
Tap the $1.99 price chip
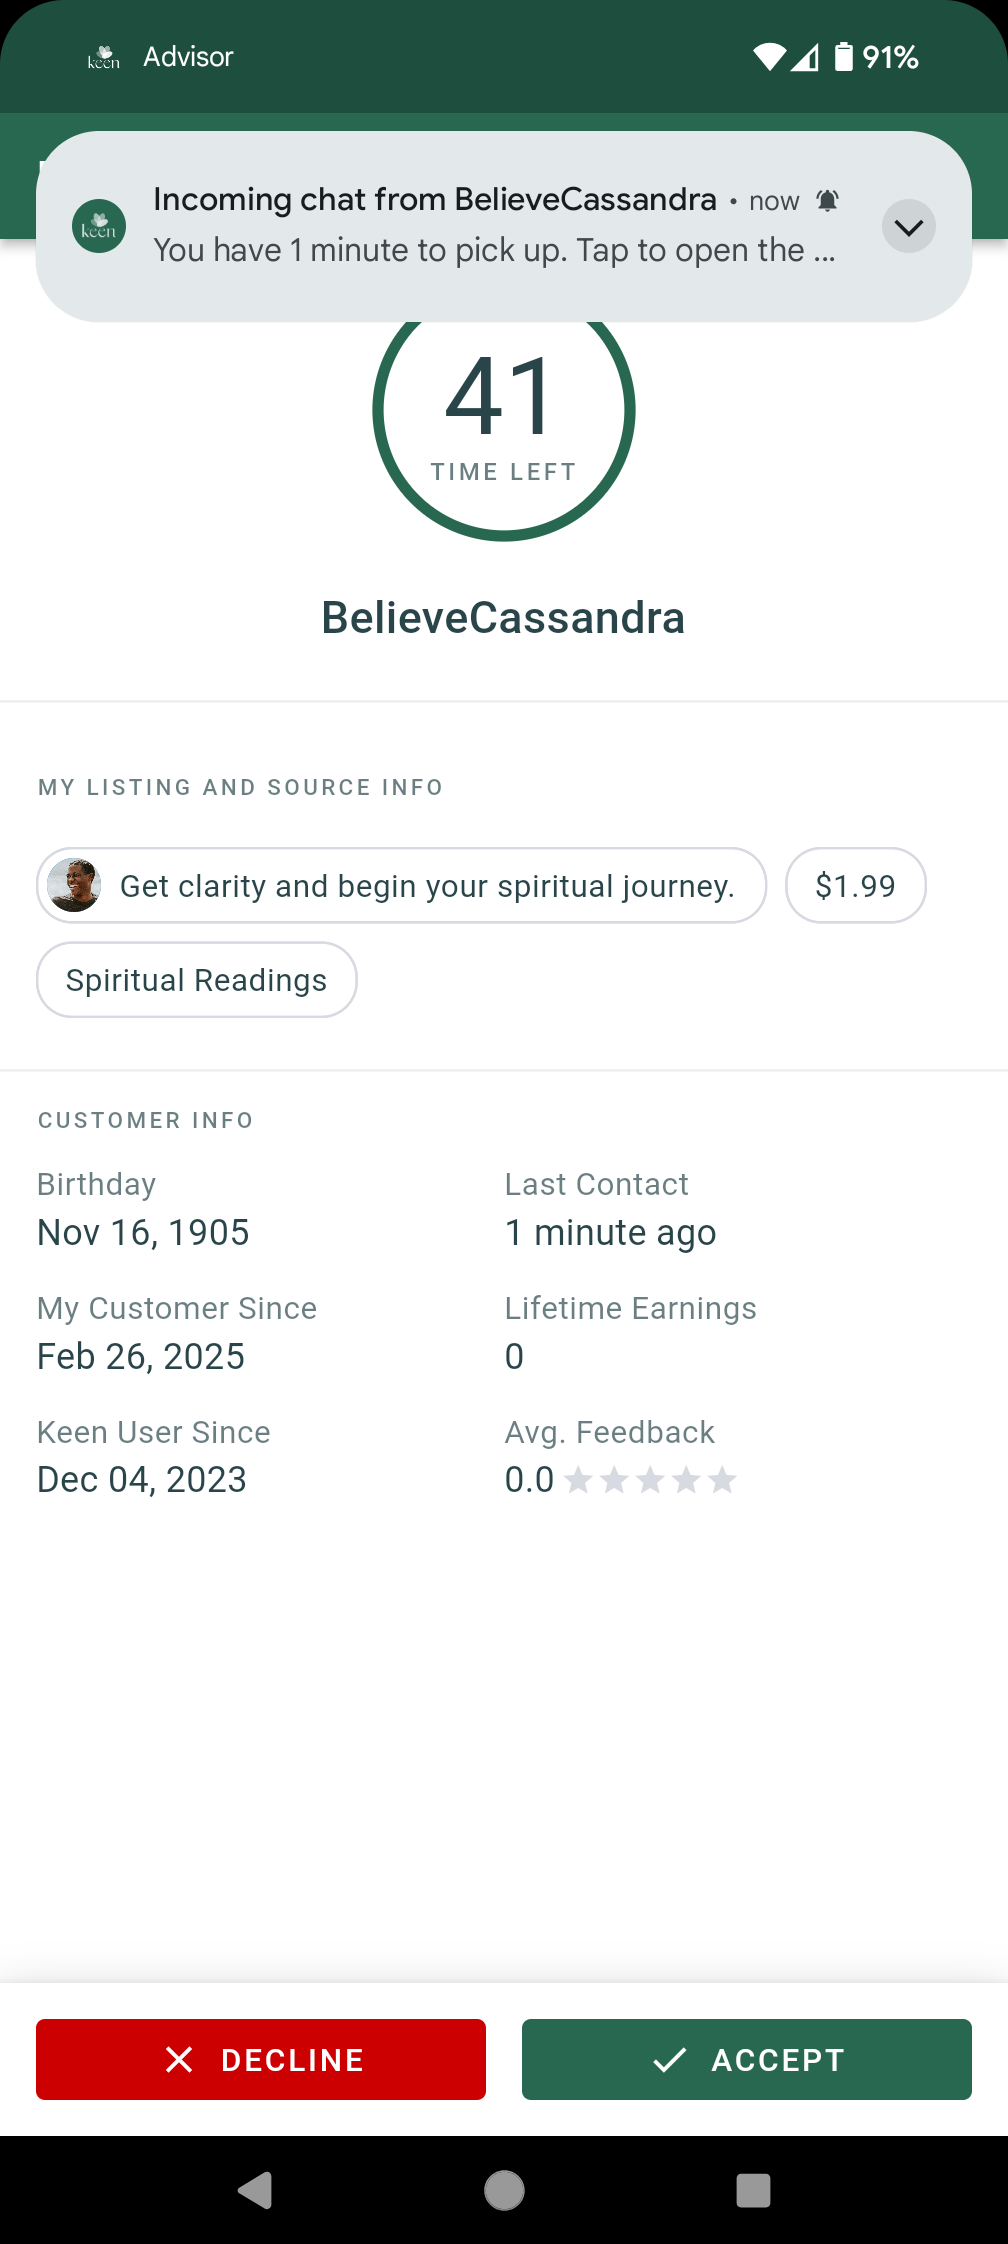[856, 885]
